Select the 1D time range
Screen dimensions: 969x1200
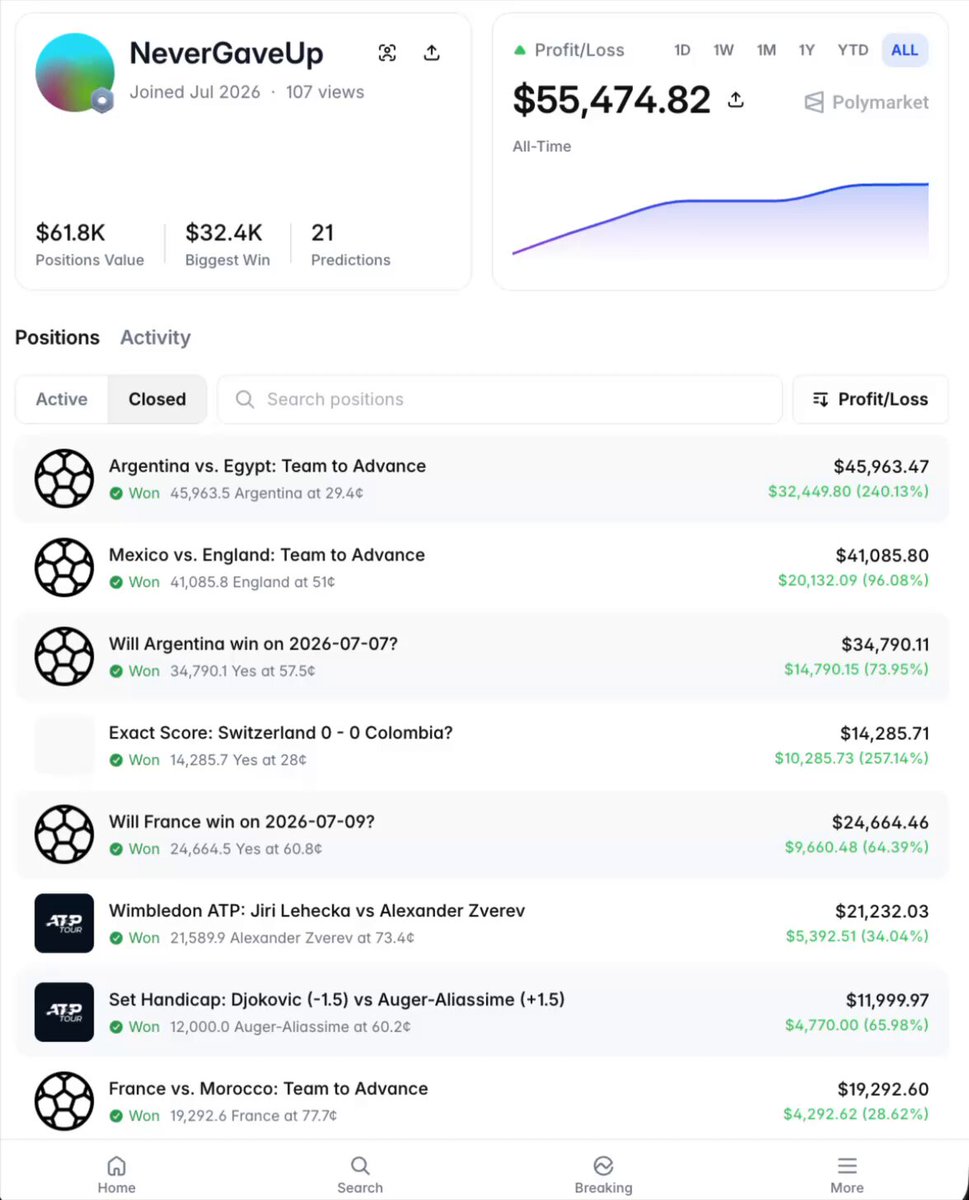tap(682, 50)
